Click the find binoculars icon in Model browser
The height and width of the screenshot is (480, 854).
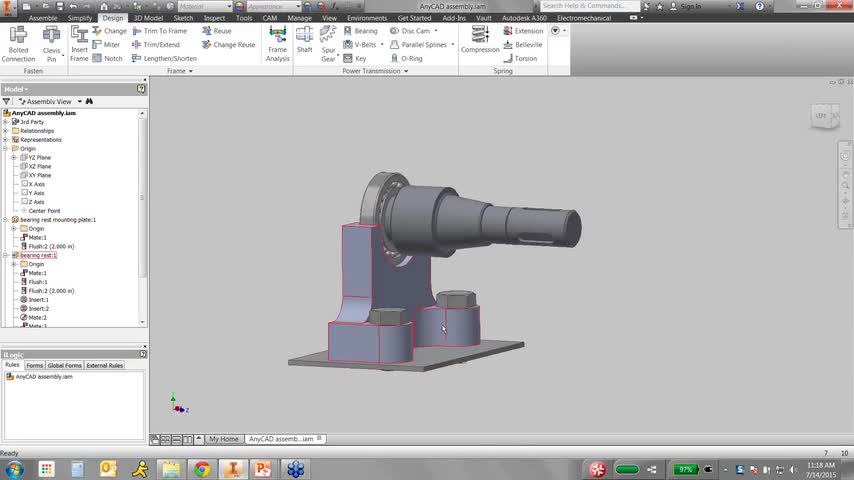click(89, 101)
